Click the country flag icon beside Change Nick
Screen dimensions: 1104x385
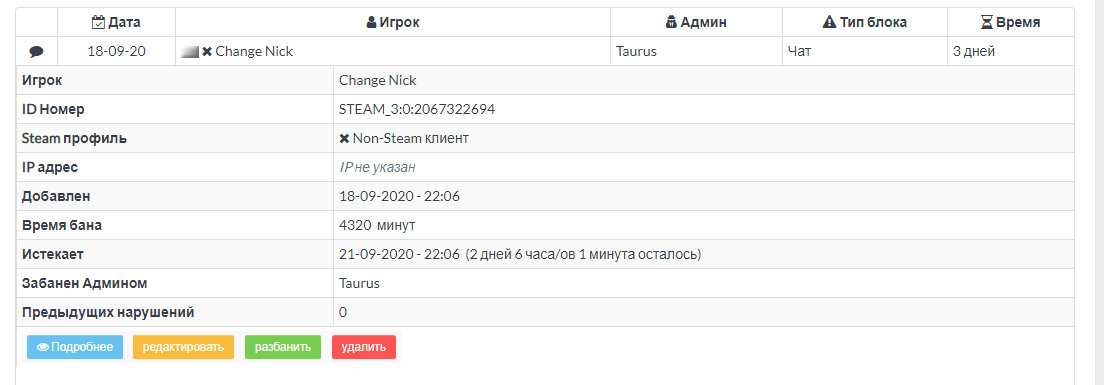tap(190, 51)
